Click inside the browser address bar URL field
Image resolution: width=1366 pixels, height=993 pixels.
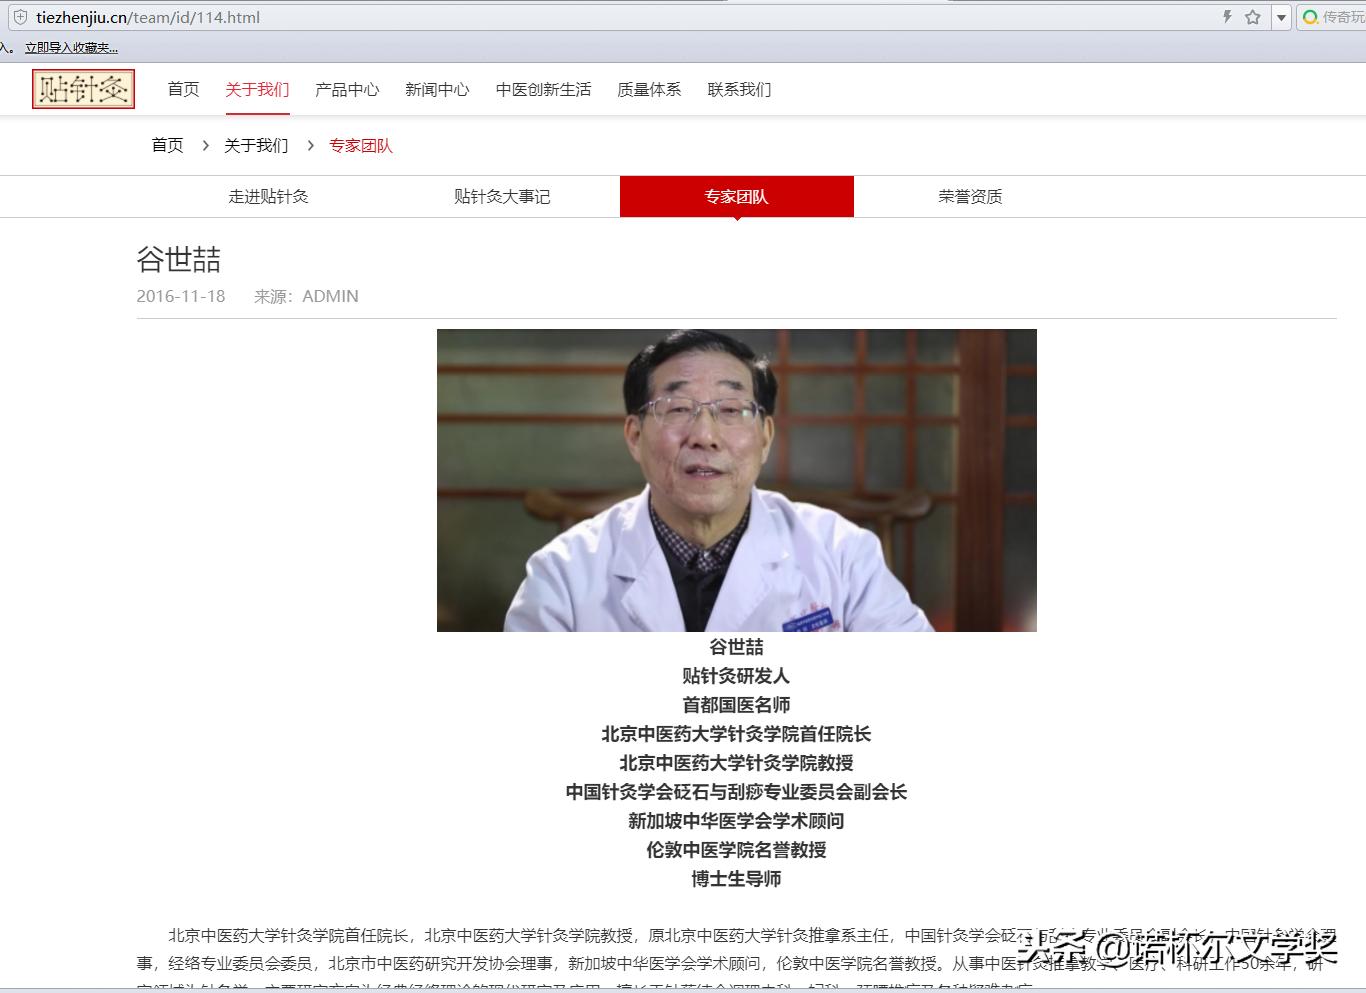click(300, 17)
